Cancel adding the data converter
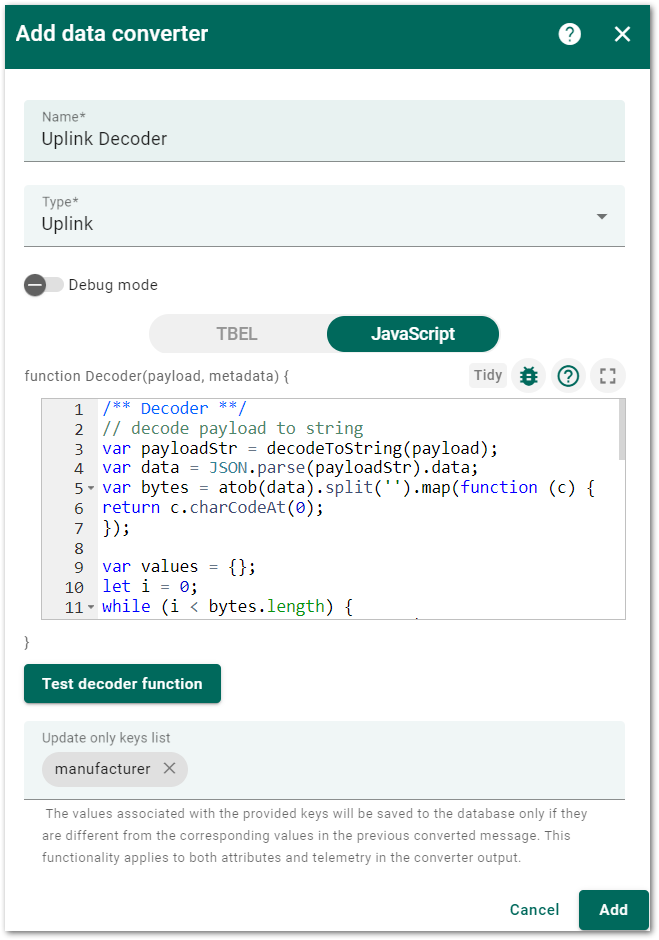The image size is (659, 940). (x=534, y=909)
